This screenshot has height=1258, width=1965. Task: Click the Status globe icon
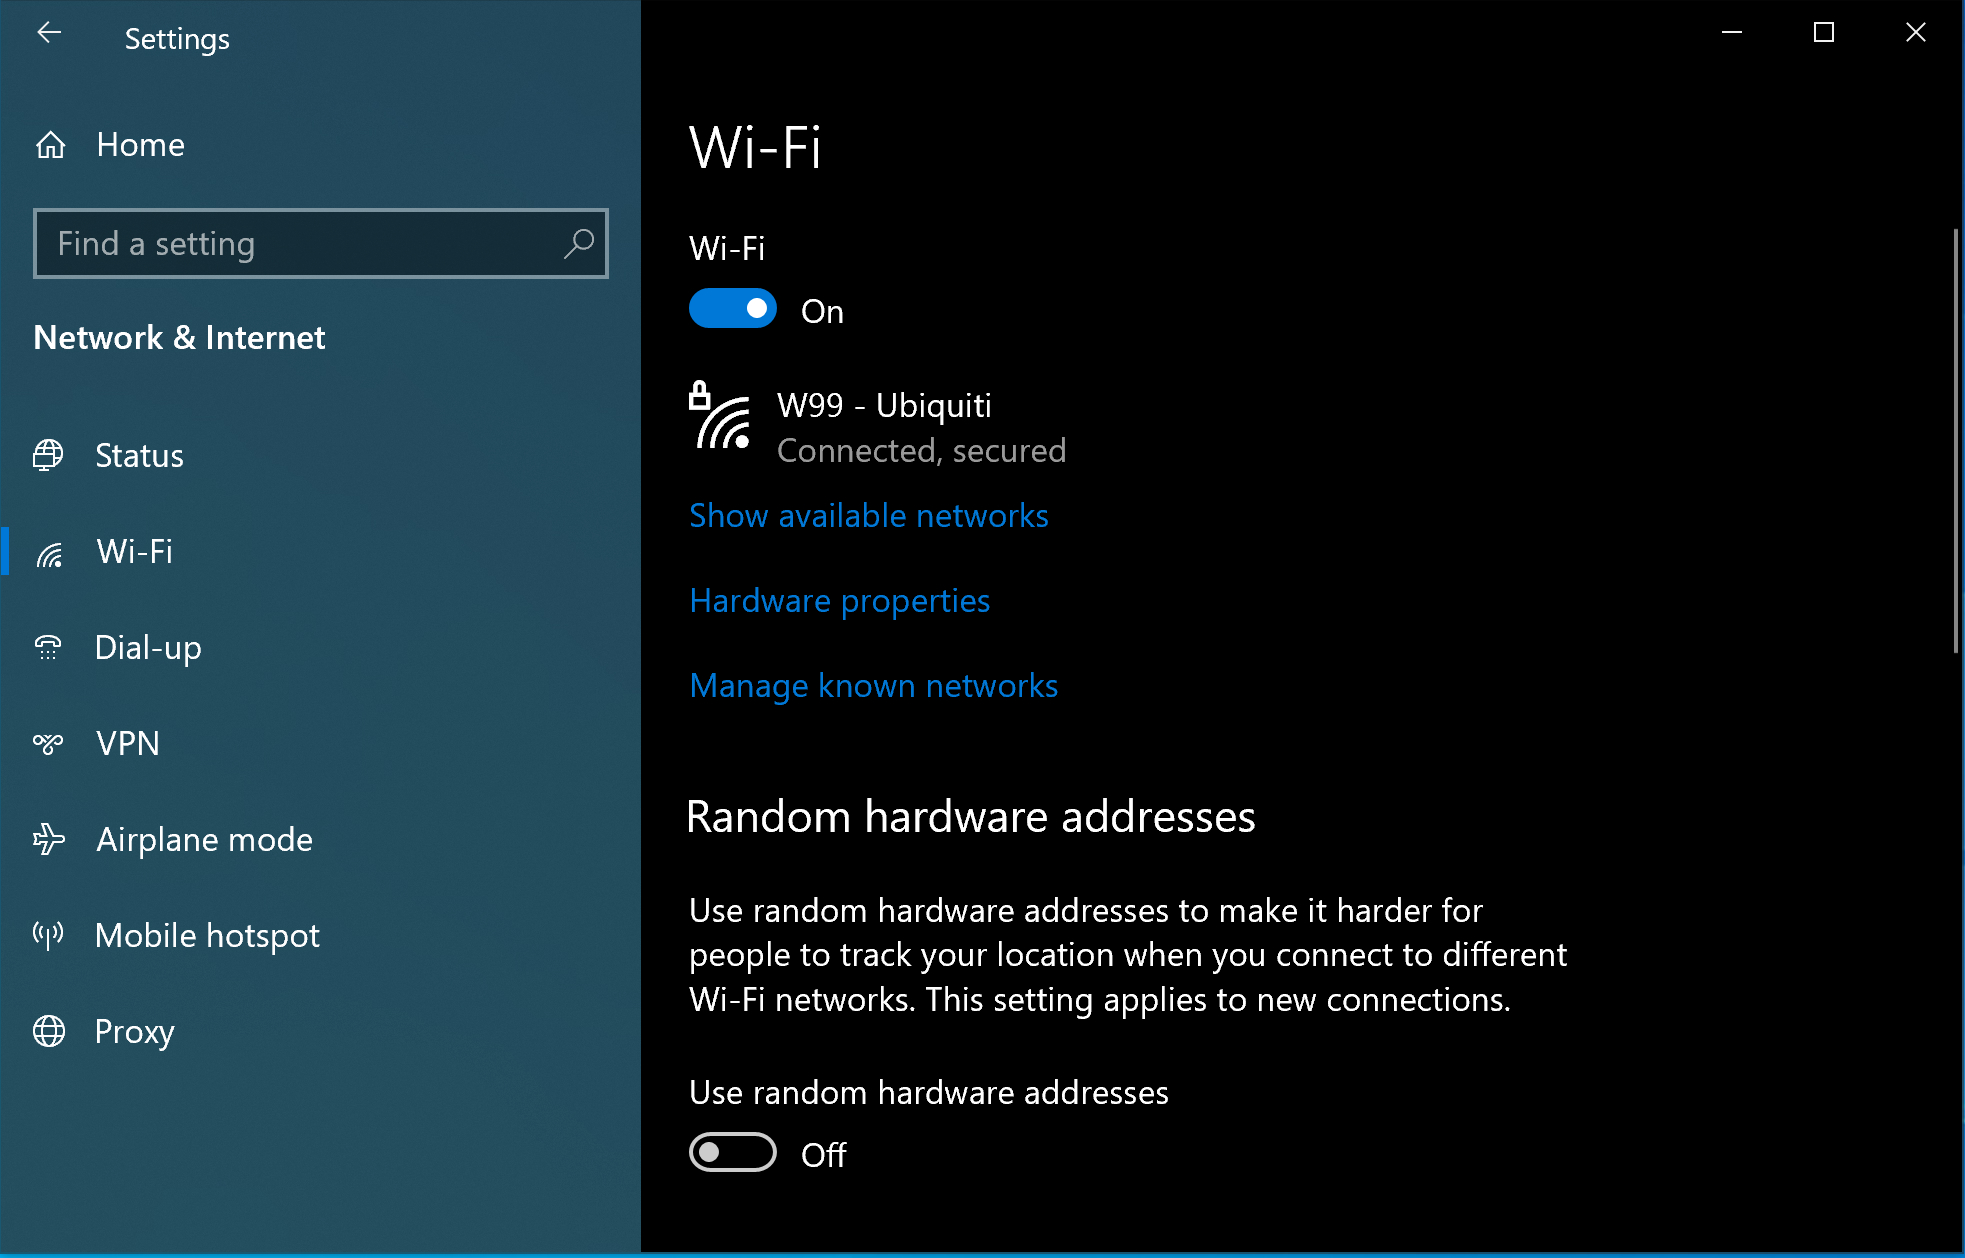point(48,455)
